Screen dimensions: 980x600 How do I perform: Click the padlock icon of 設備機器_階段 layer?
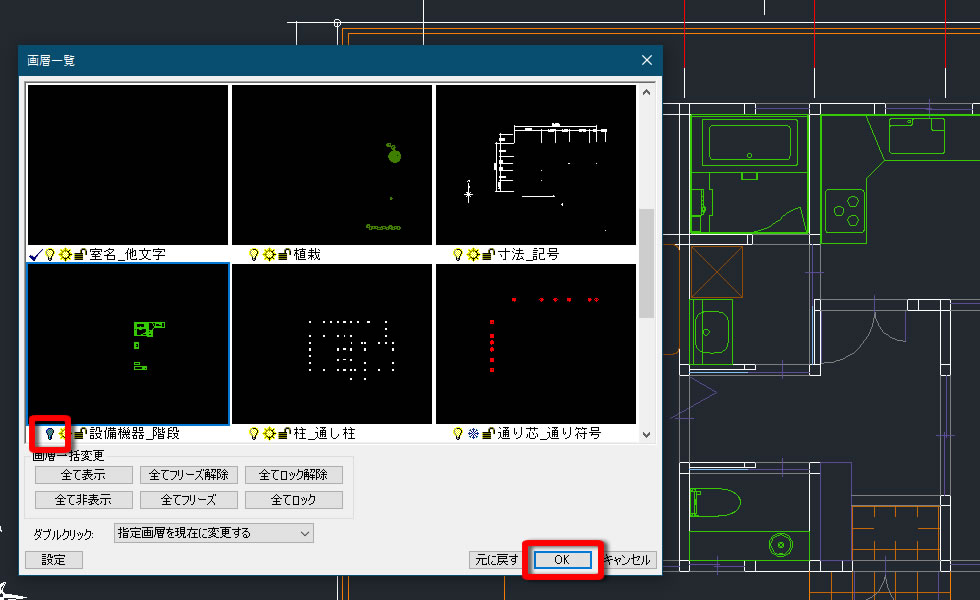(x=81, y=433)
